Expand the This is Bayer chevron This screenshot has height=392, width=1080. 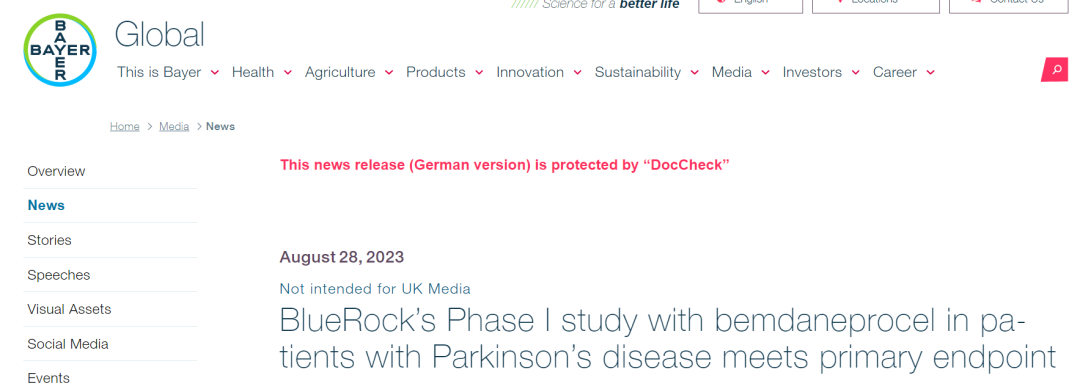click(214, 72)
